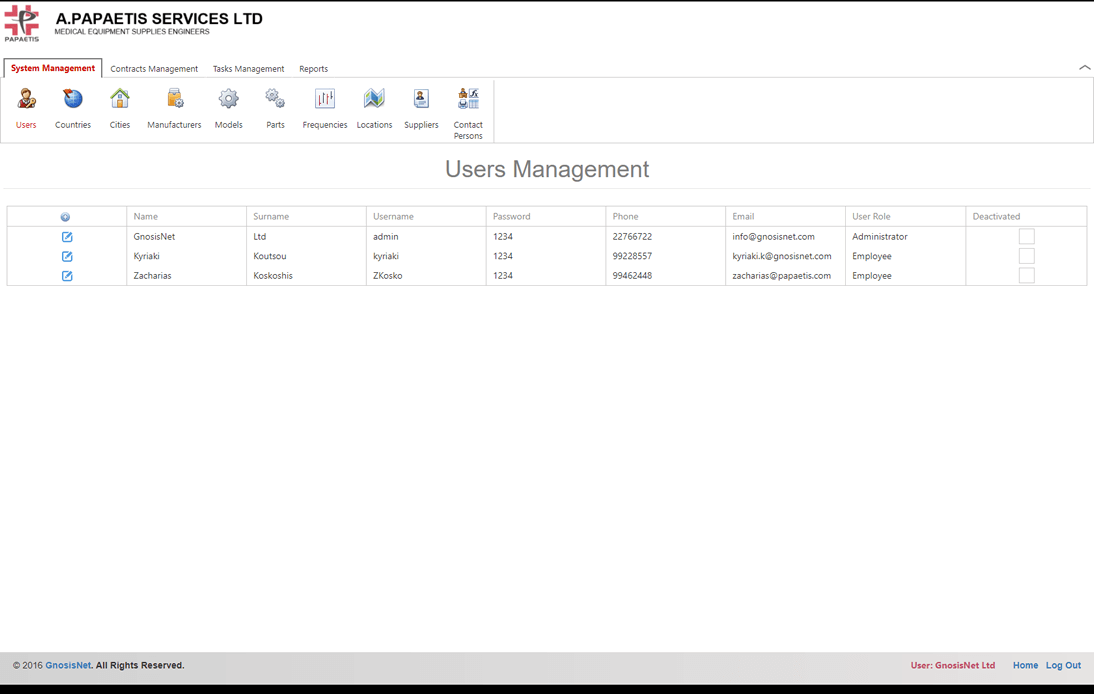The height and width of the screenshot is (694, 1094).
Task: Switch to the Contracts Management tab
Action: coord(154,69)
